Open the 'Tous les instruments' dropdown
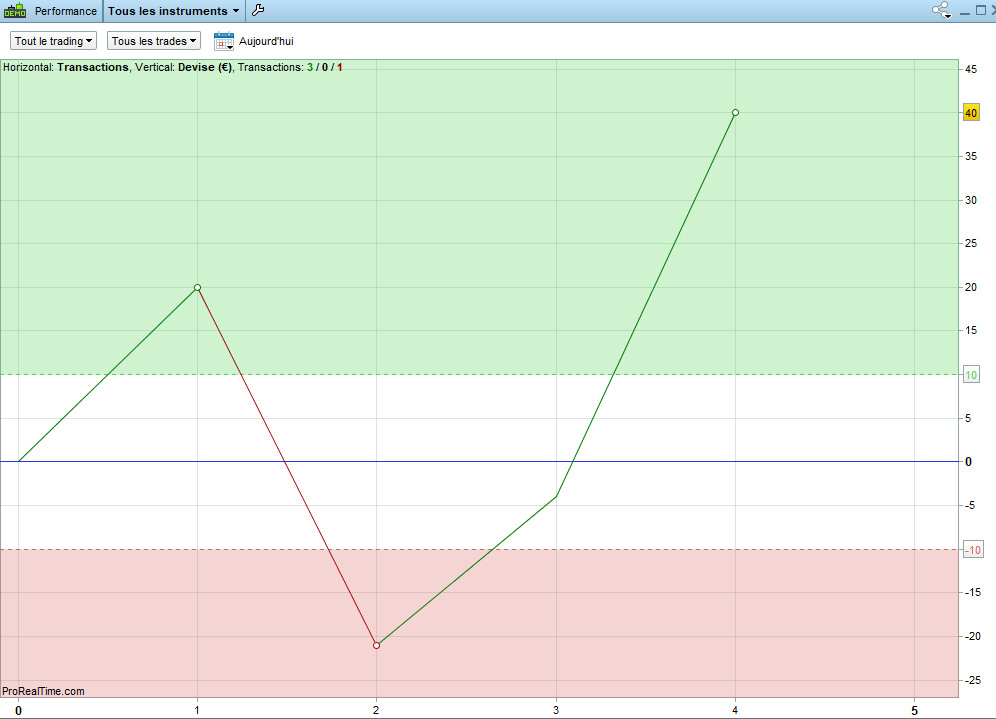Image resolution: width=996 pixels, height=719 pixels. [x=173, y=11]
